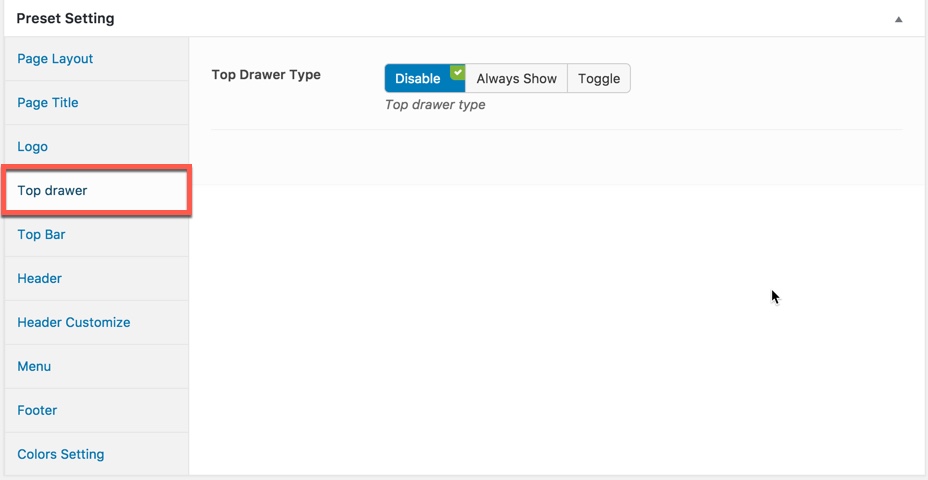
Task: Switch to the Menu tab
Action: click(96, 366)
